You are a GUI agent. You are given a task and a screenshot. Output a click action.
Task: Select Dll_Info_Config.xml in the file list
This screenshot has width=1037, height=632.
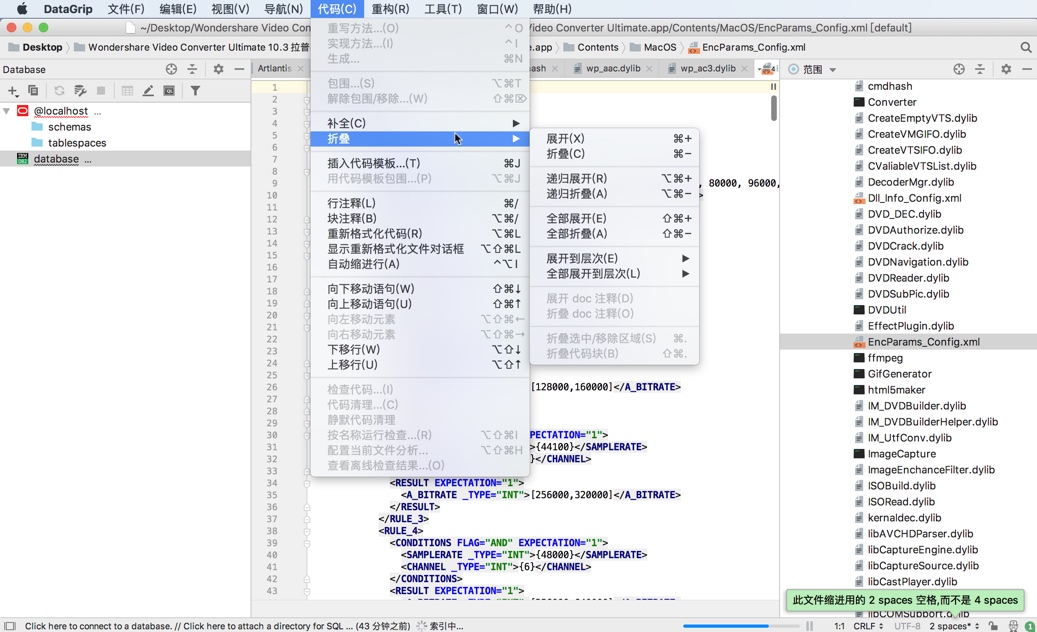click(x=908, y=198)
